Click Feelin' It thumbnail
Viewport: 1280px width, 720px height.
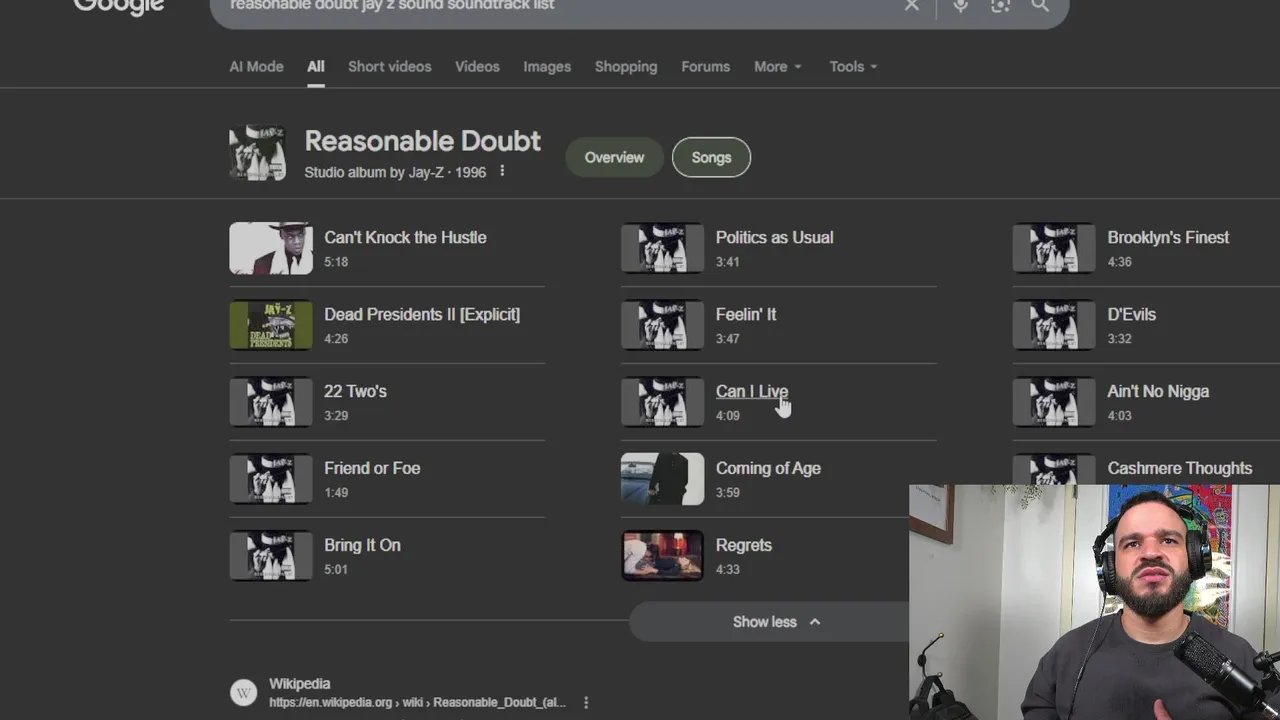point(662,325)
